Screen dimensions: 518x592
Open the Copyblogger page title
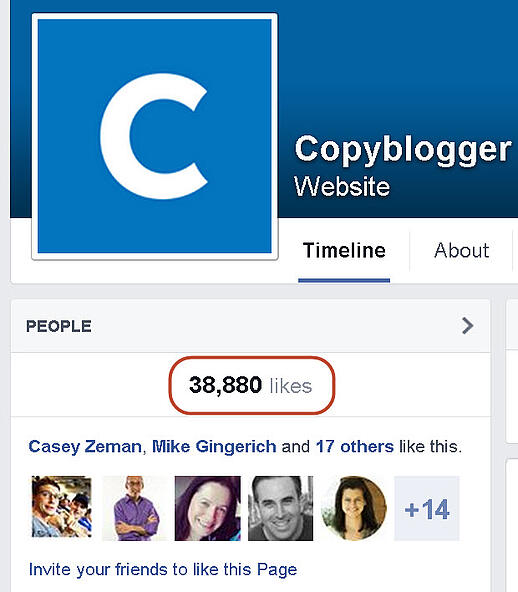402,150
